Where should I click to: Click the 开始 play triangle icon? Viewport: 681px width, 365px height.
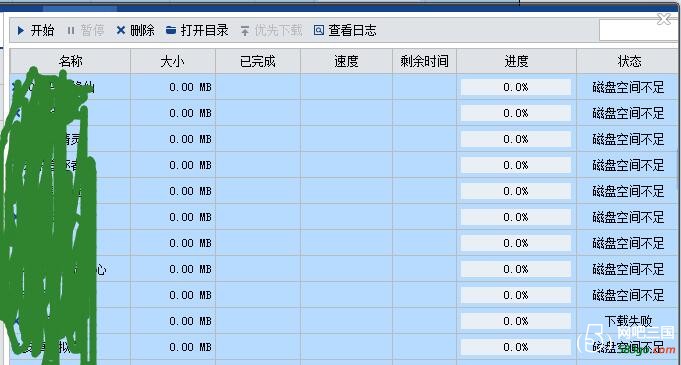(21, 31)
